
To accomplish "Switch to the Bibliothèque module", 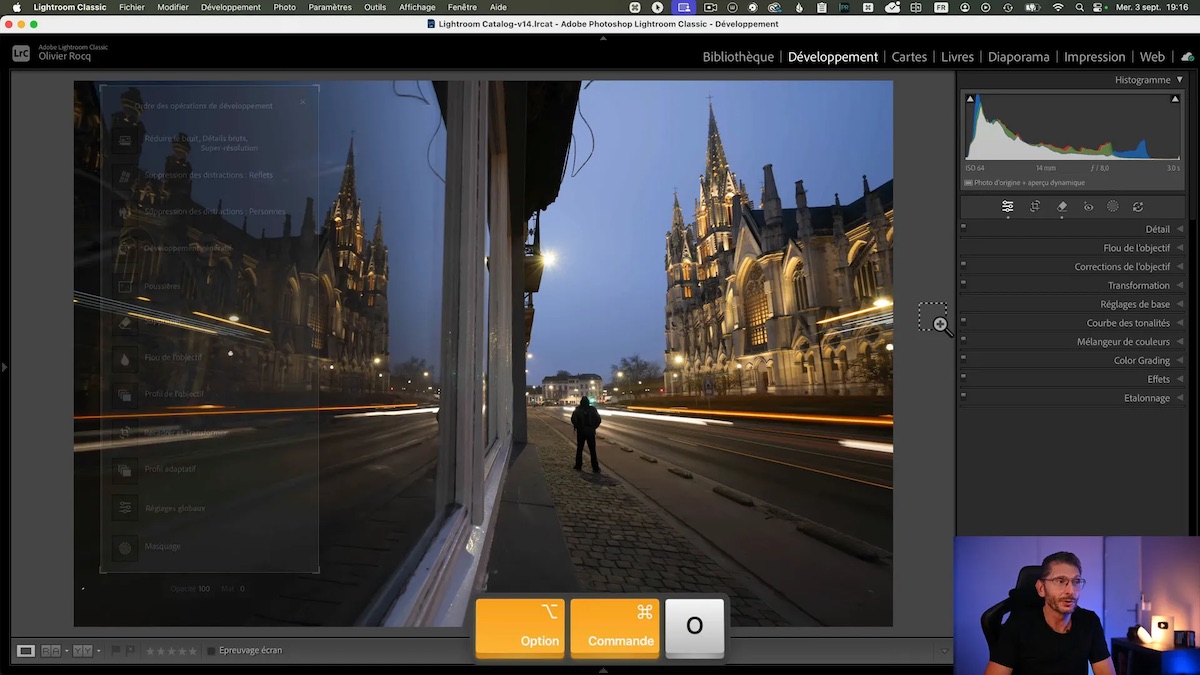I will pos(738,57).
